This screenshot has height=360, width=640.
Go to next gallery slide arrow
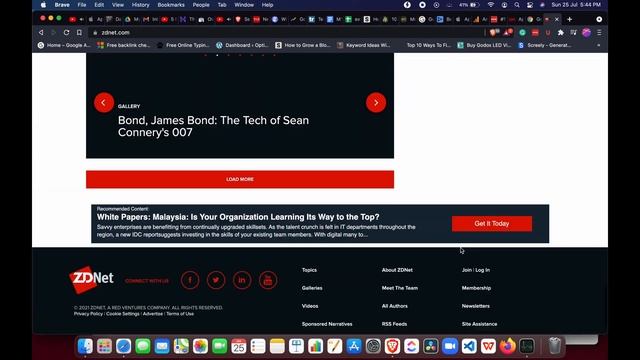point(376,102)
